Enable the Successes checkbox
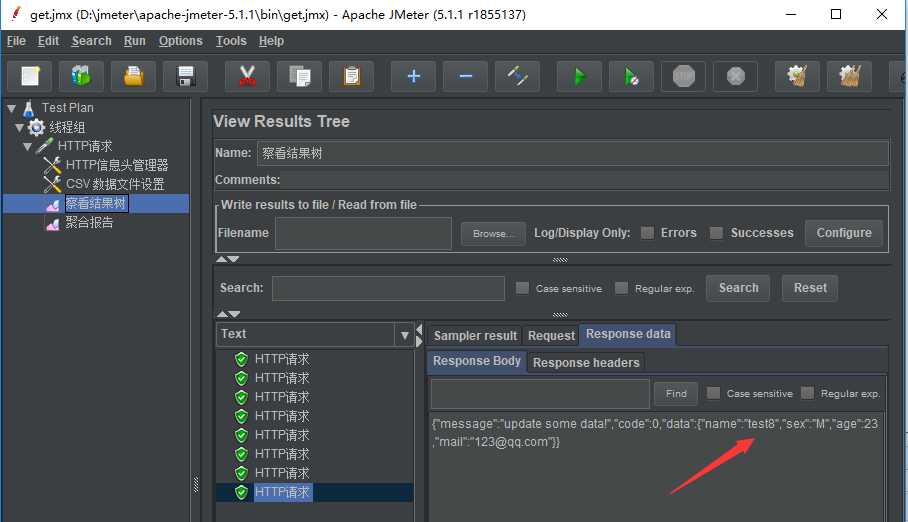The image size is (908, 522). pyautogui.click(x=716, y=233)
